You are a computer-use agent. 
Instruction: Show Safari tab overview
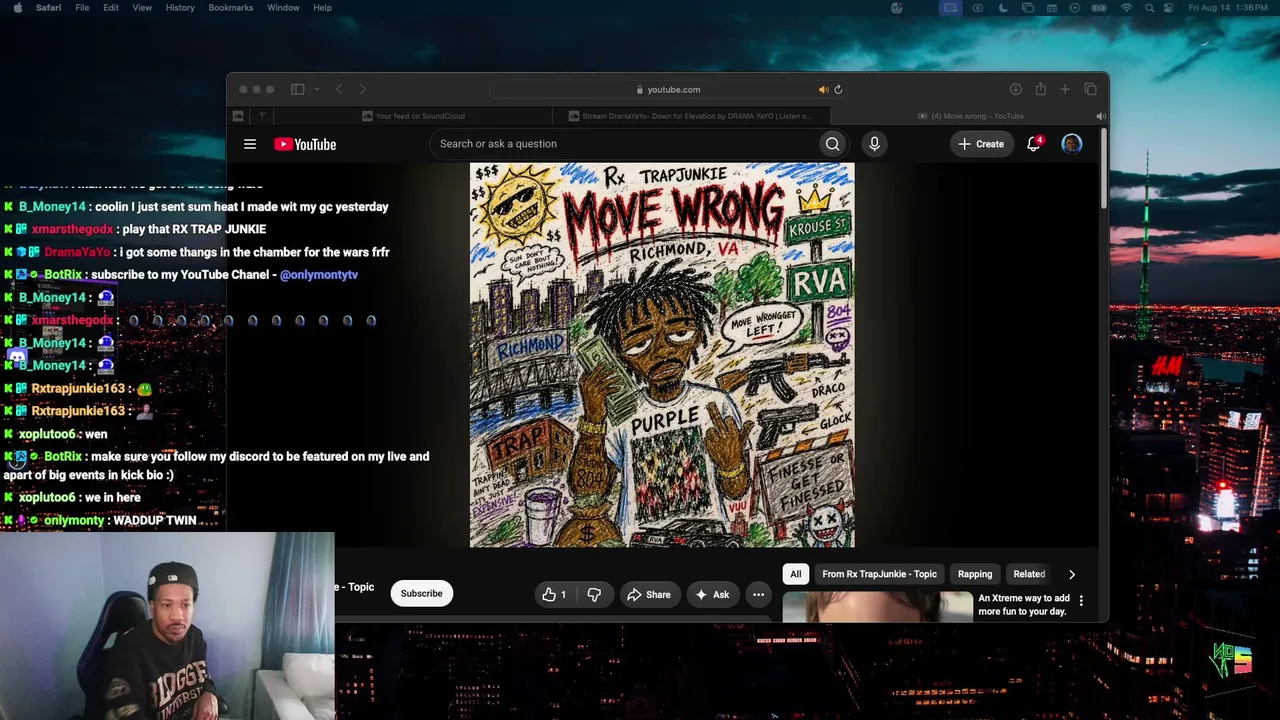[x=1090, y=90]
